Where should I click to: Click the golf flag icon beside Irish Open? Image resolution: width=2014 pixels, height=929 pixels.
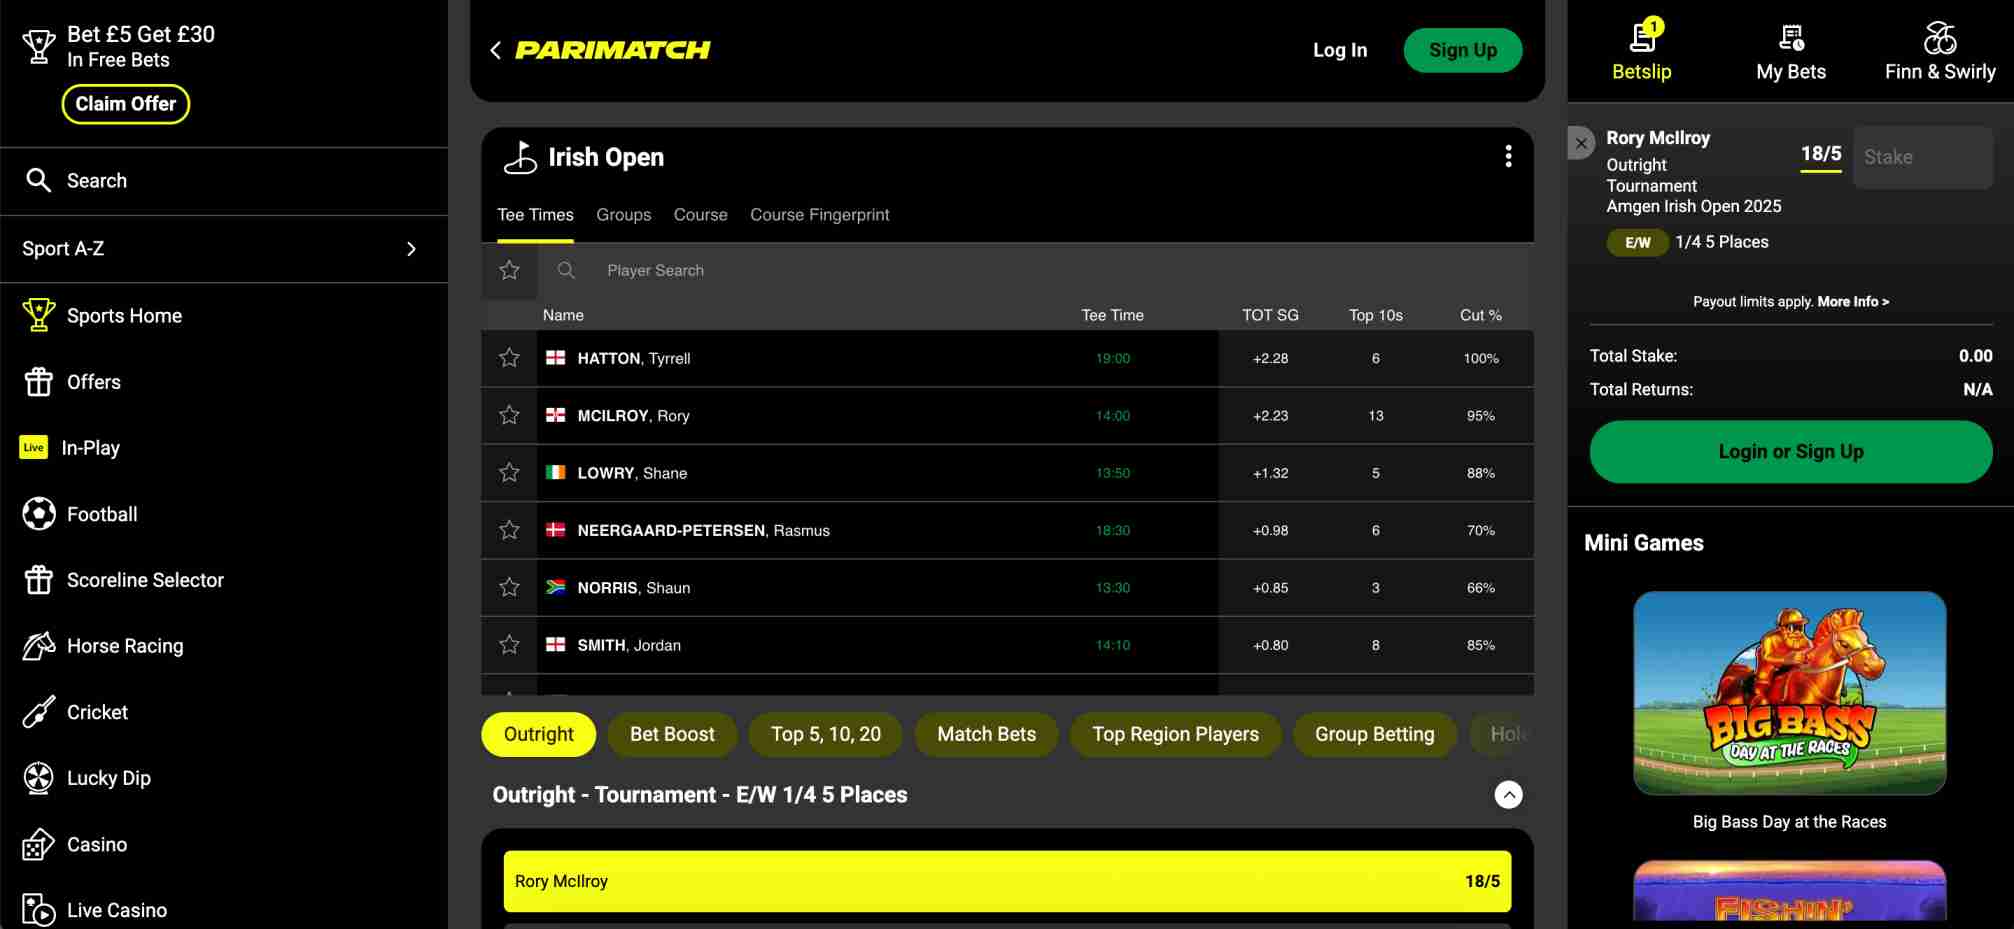tap(519, 157)
